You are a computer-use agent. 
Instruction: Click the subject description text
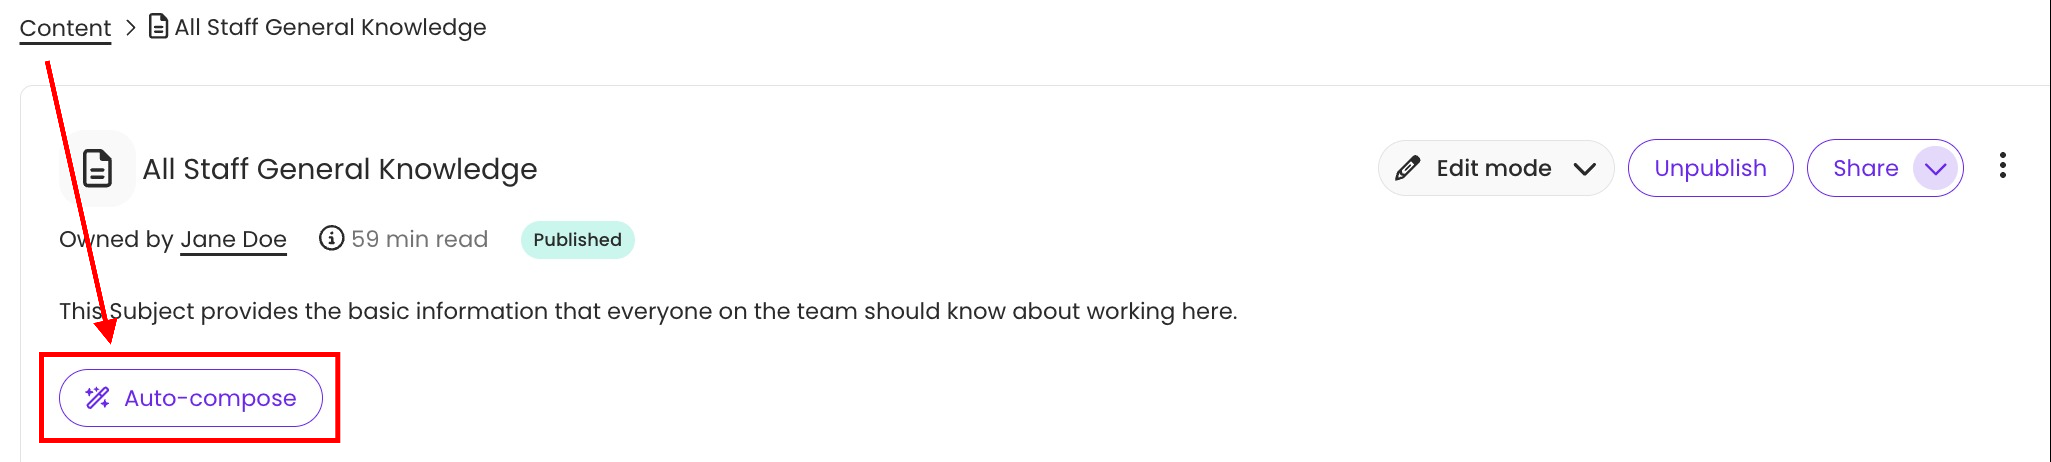coord(648,311)
